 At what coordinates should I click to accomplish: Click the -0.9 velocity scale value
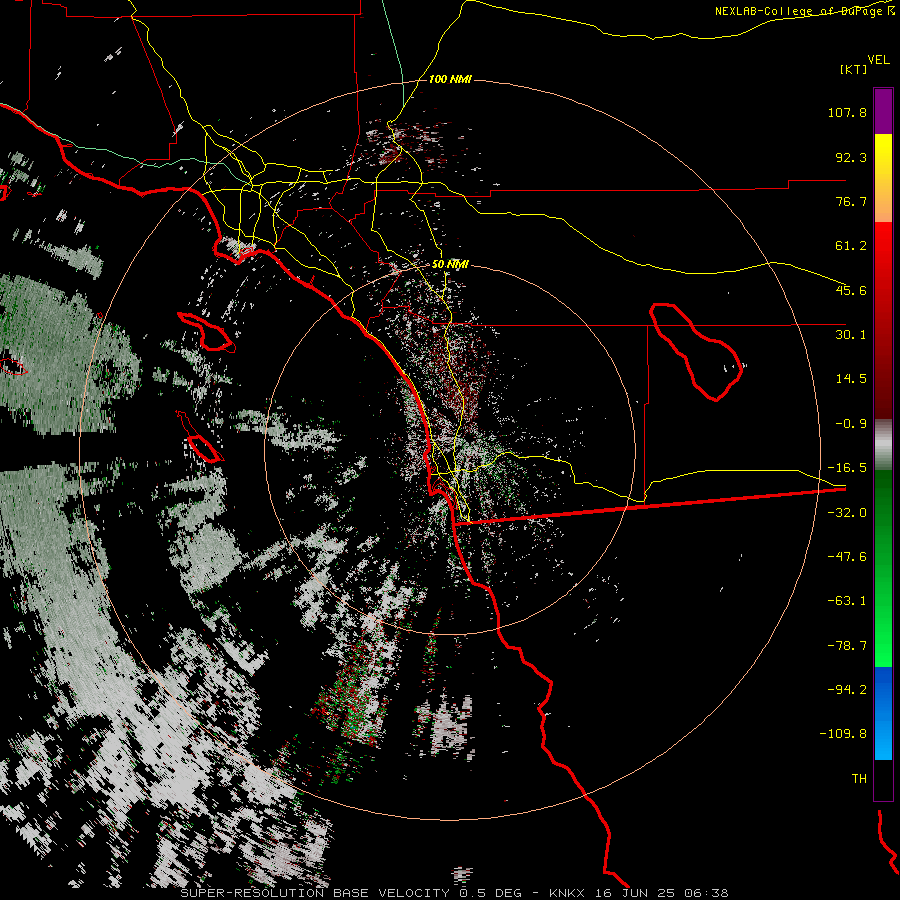coord(851,424)
